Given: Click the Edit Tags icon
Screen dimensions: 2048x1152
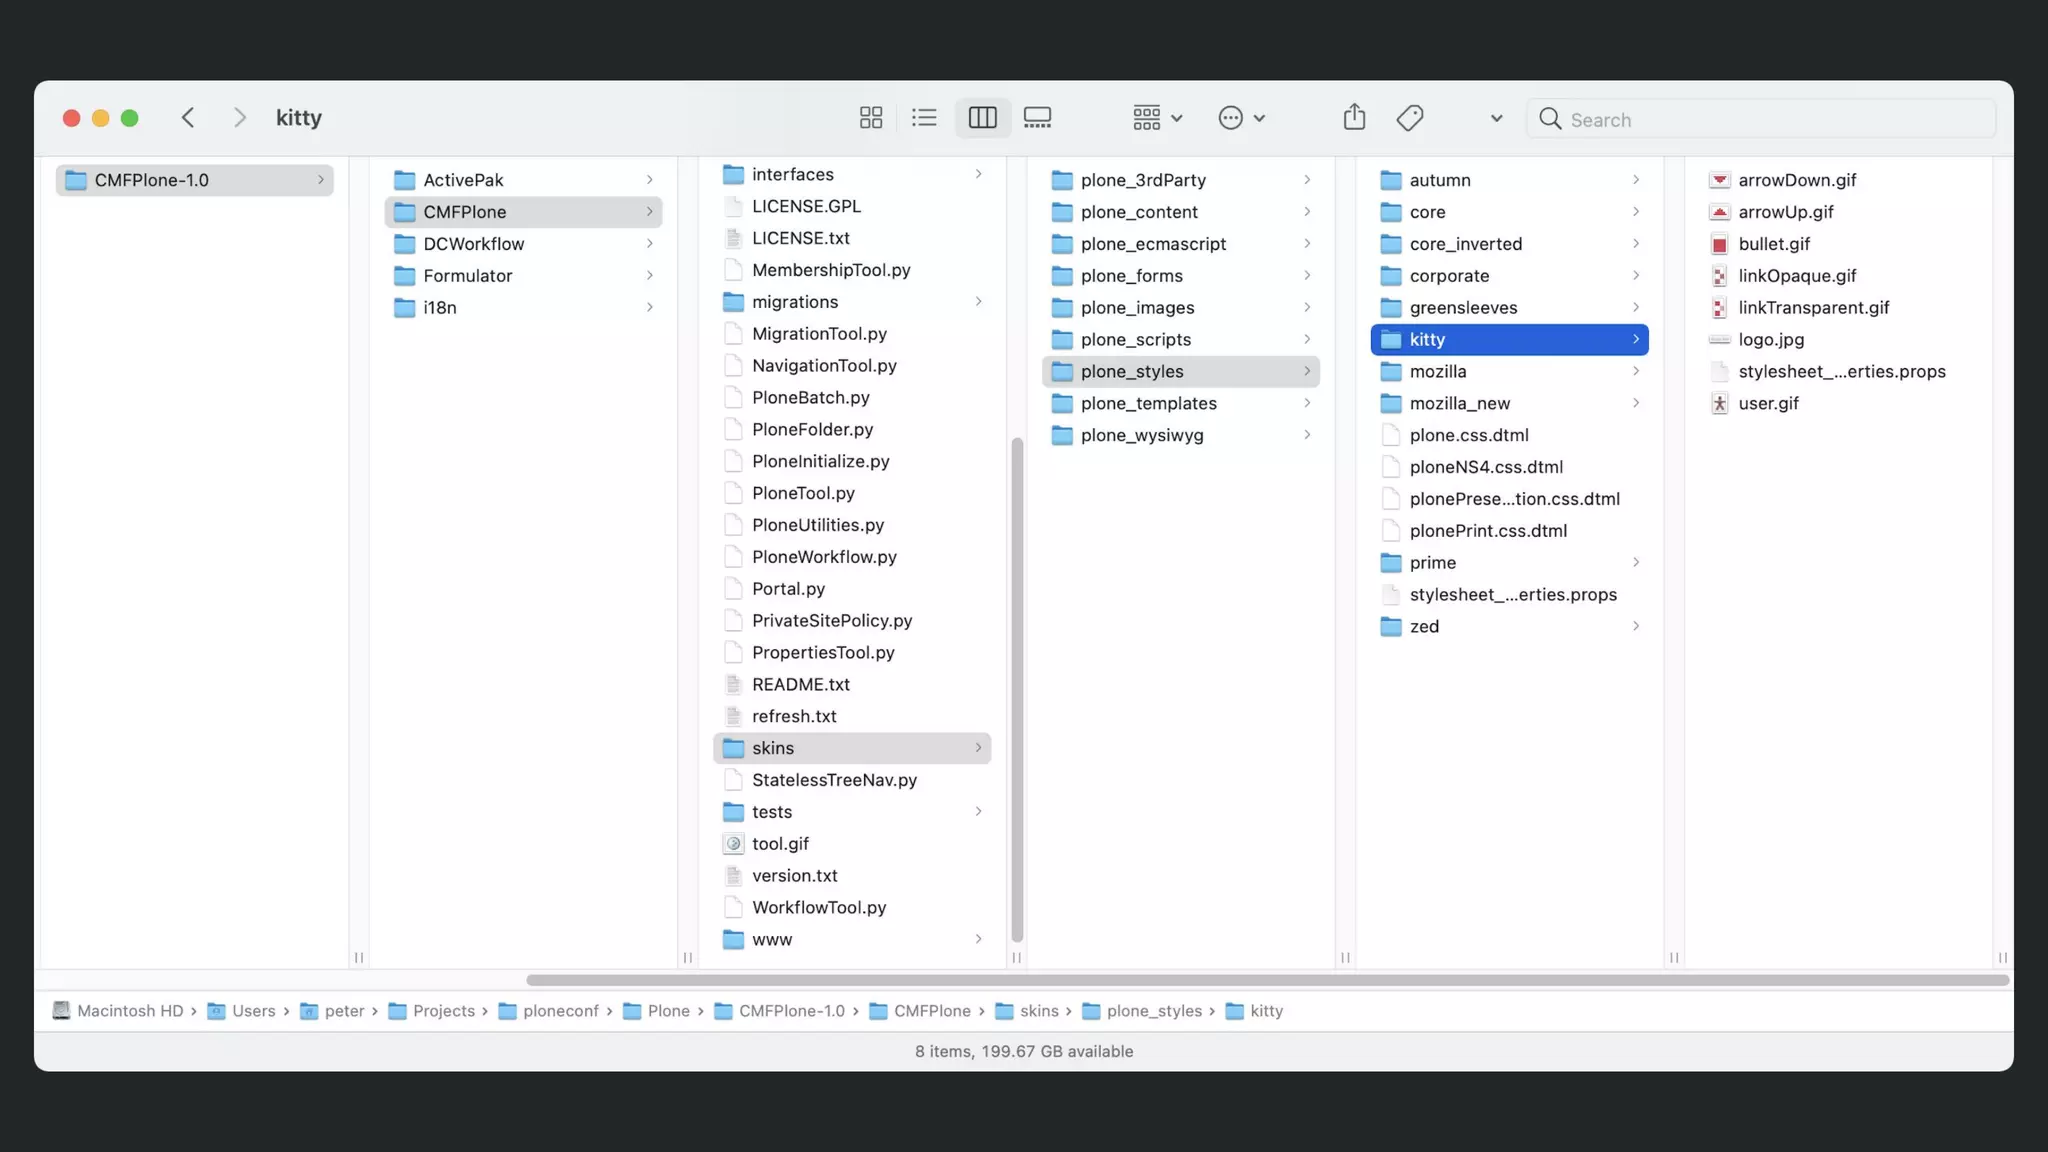Looking at the screenshot, I should click(1410, 118).
